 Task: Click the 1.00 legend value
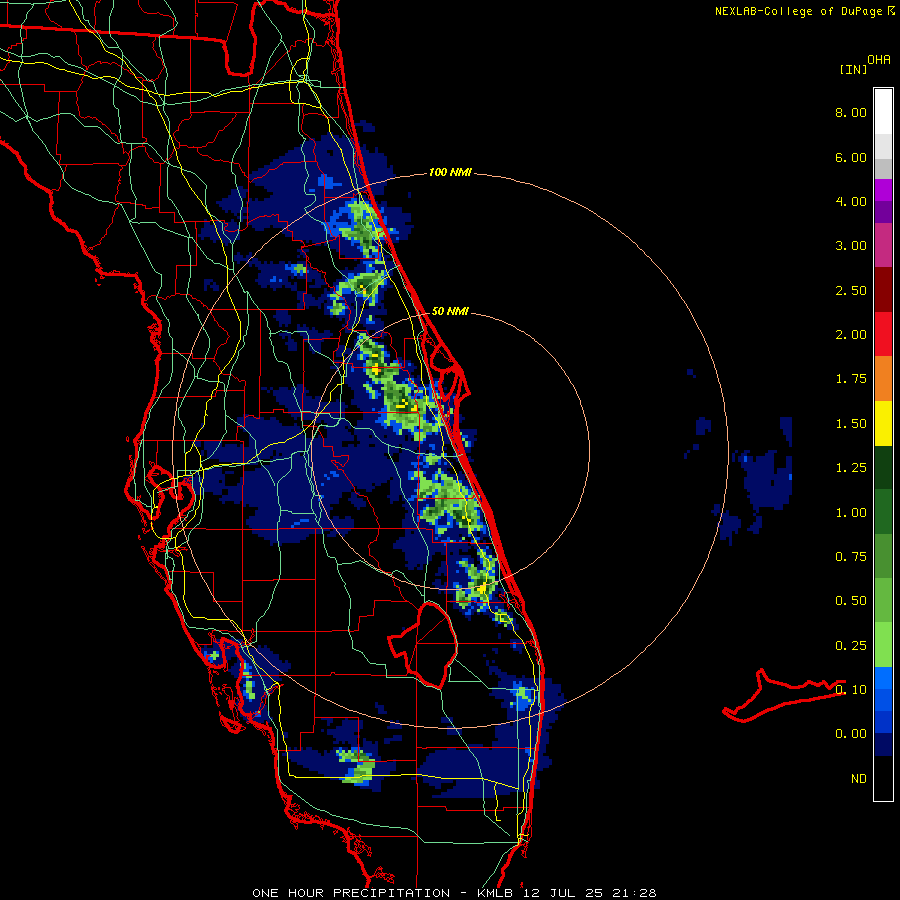851,513
